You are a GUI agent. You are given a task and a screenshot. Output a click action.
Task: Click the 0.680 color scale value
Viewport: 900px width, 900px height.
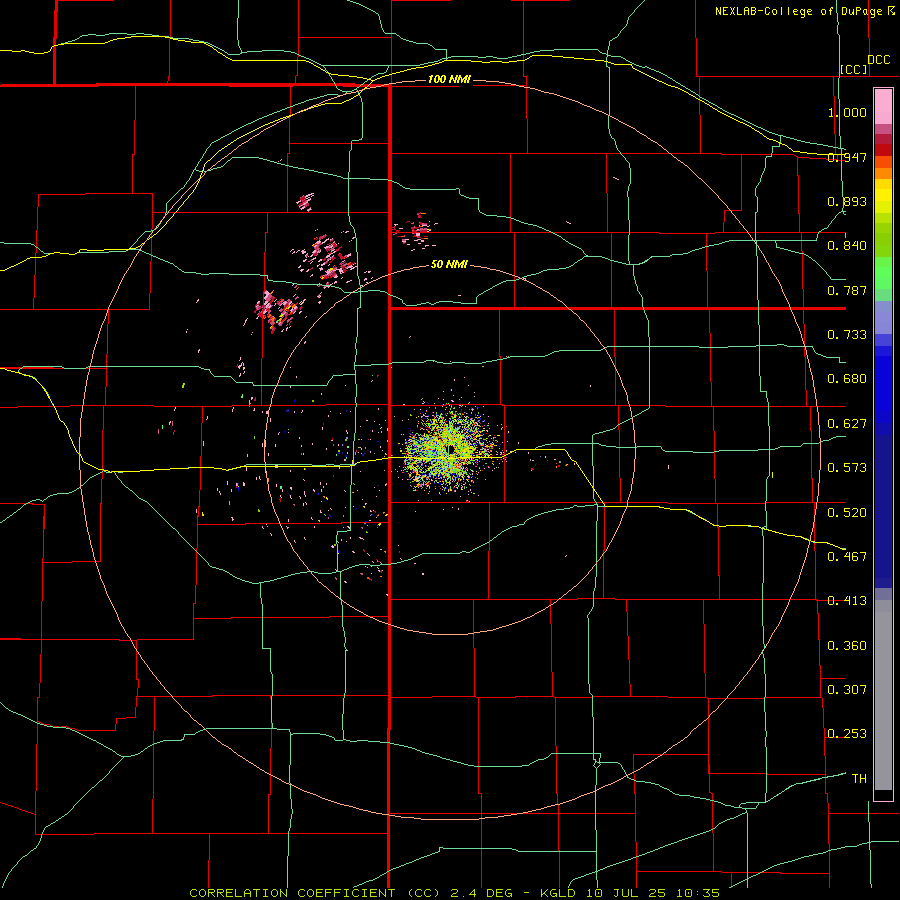(847, 378)
